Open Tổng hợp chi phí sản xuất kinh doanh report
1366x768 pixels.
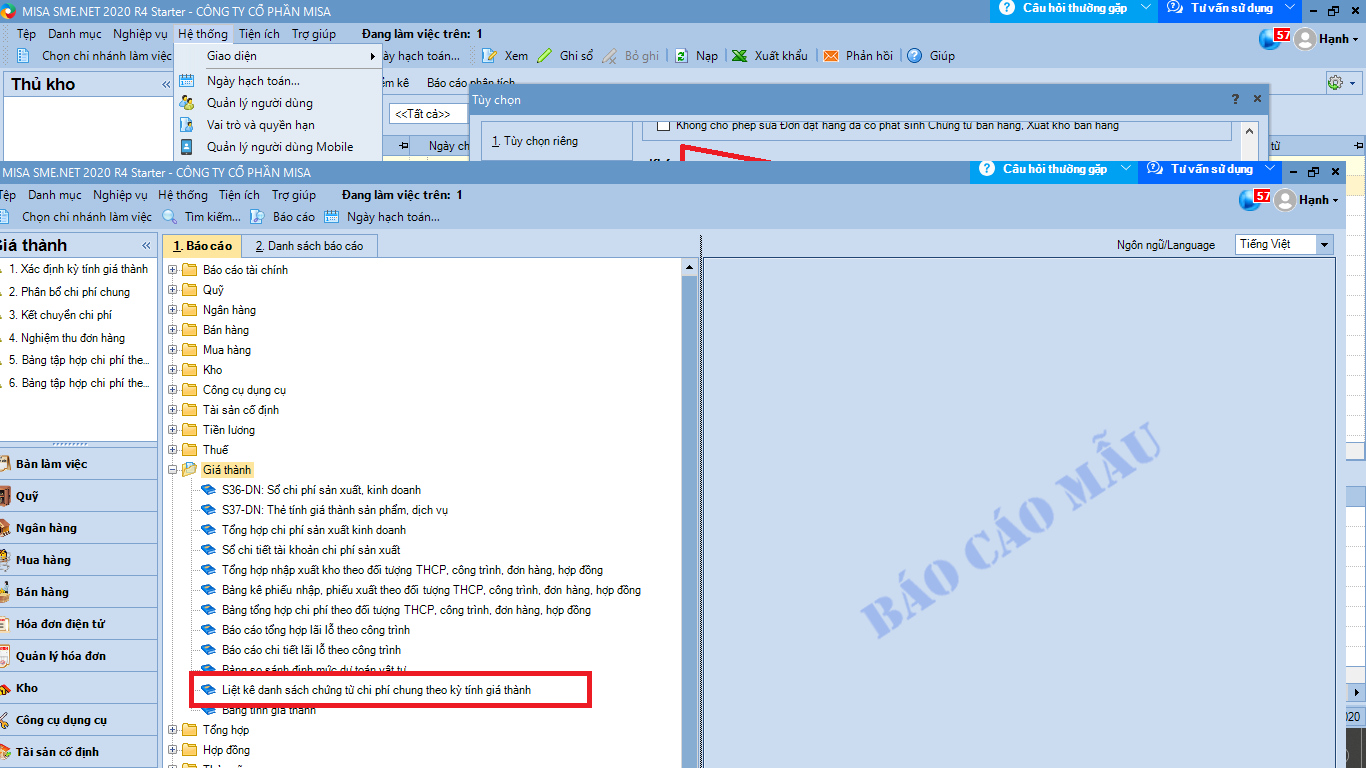[314, 530]
